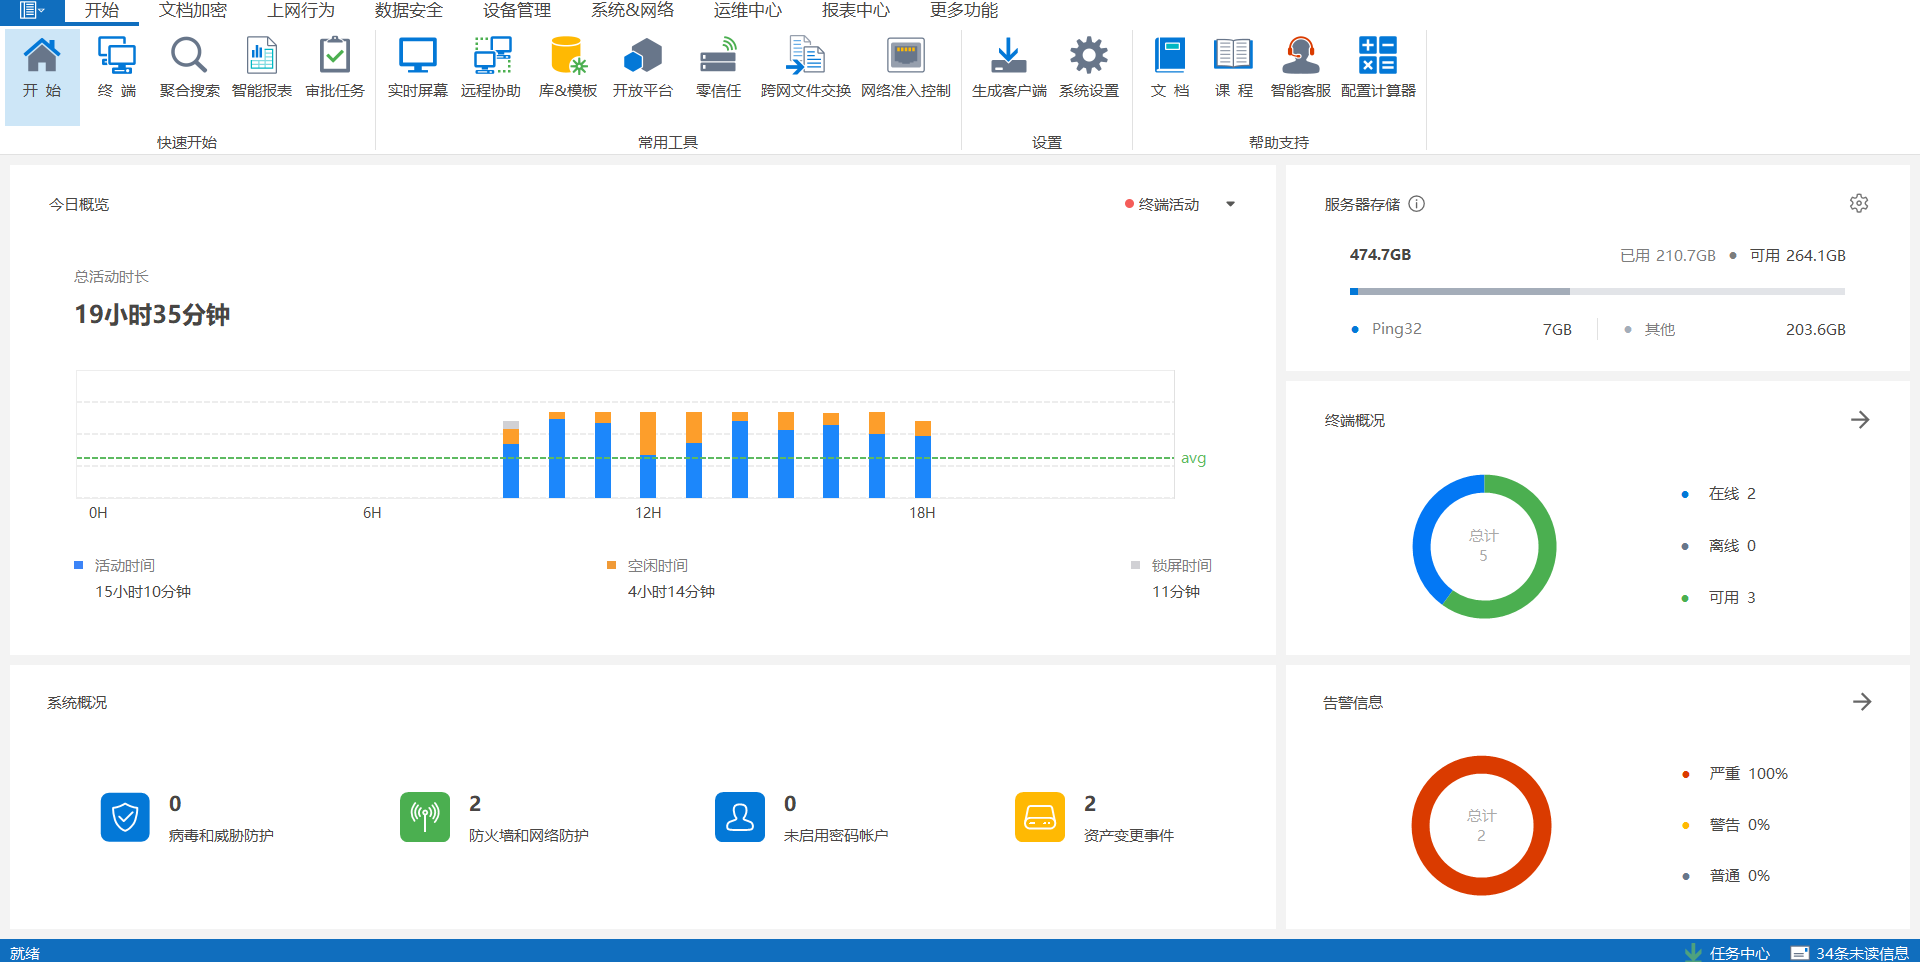Expand the 终端活动 dropdown
The width and height of the screenshot is (1920, 962).
1230,205
